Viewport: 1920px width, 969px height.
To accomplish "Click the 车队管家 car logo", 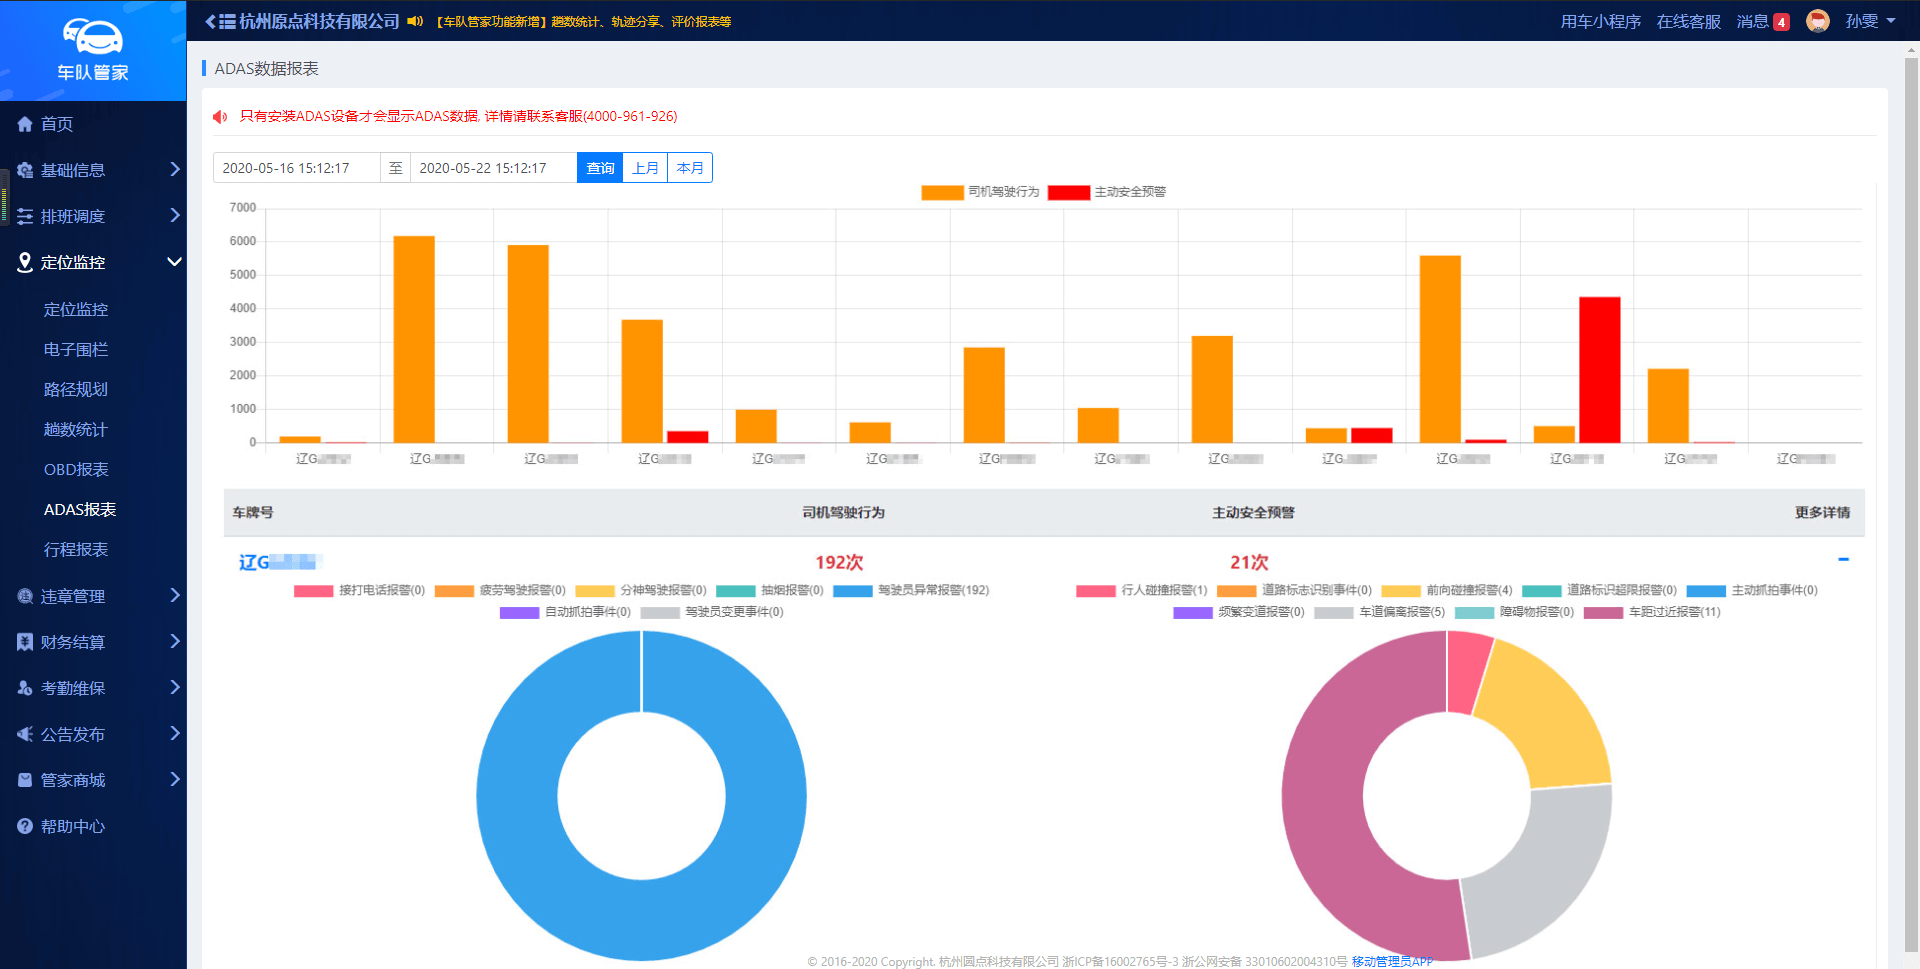I will click(x=92, y=38).
